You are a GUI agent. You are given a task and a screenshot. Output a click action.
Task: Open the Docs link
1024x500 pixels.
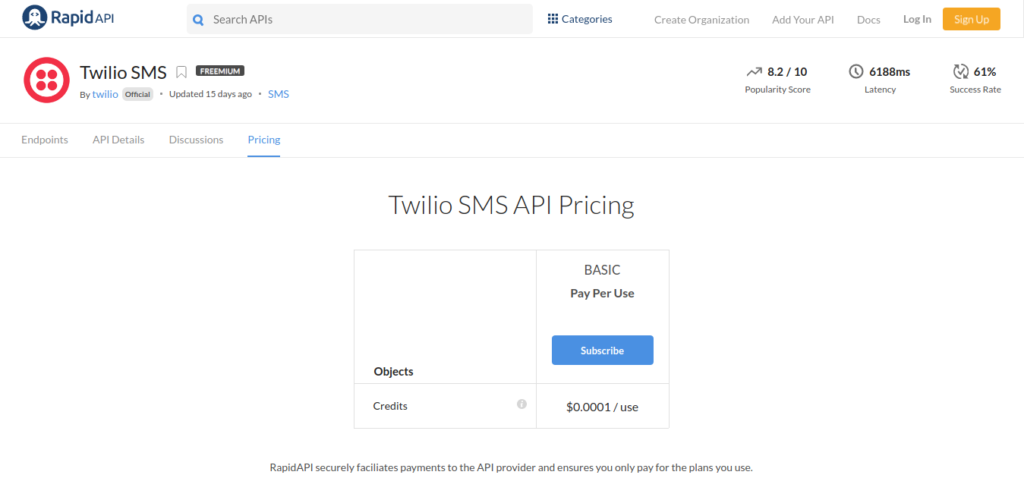(869, 20)
